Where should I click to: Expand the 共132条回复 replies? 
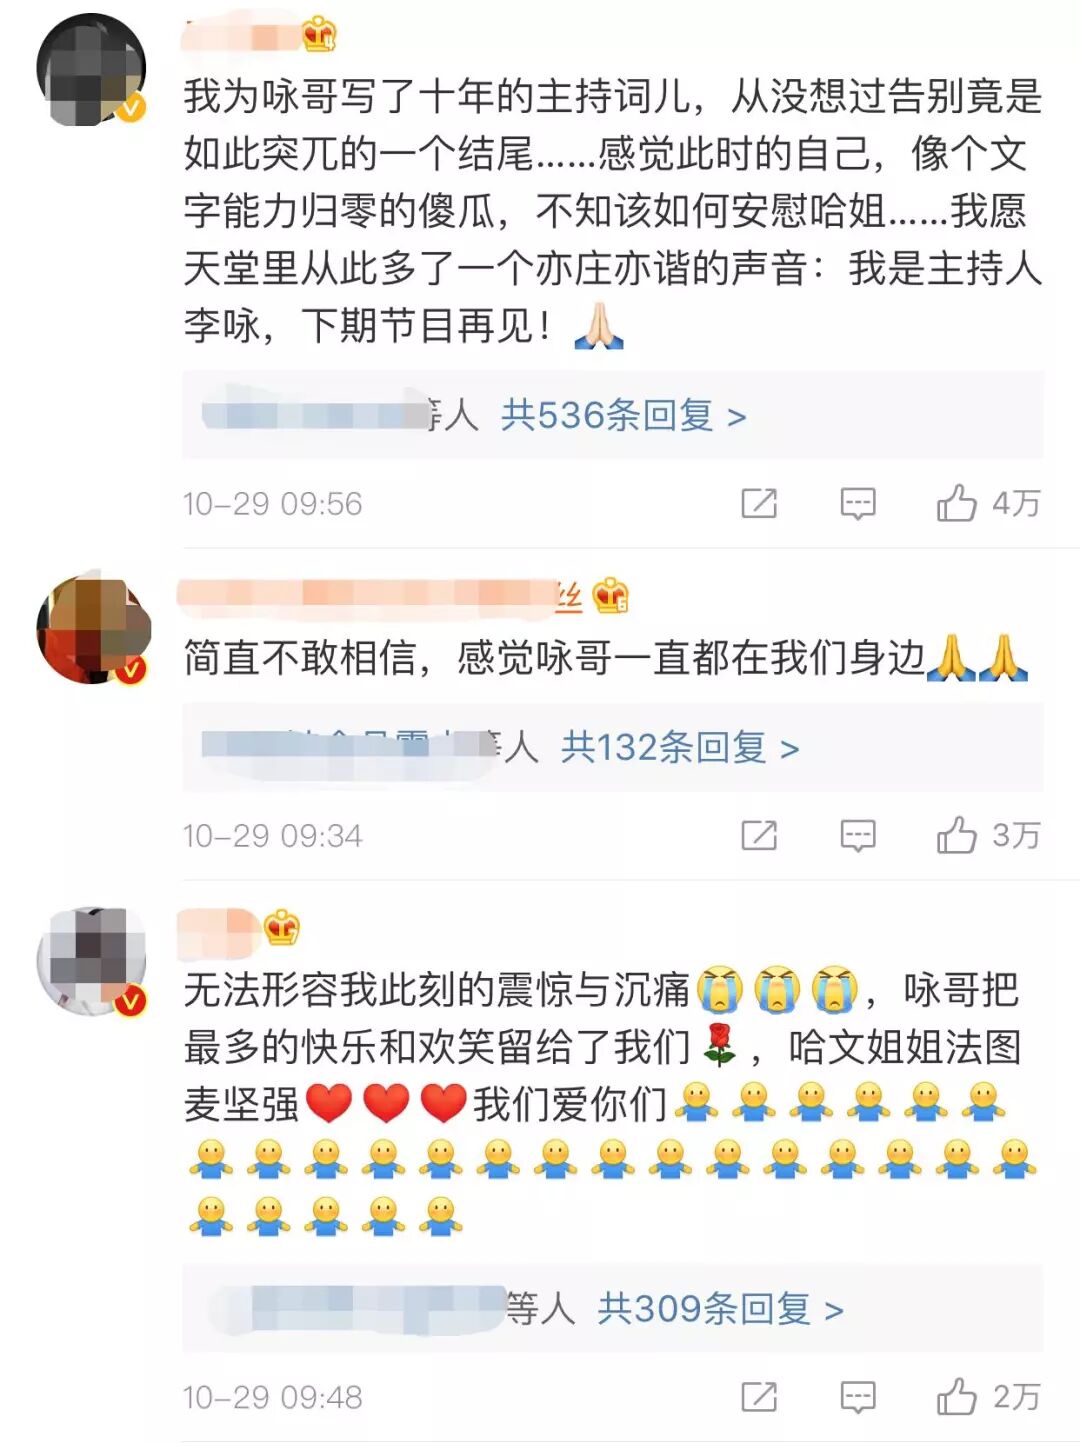[680, 747]
